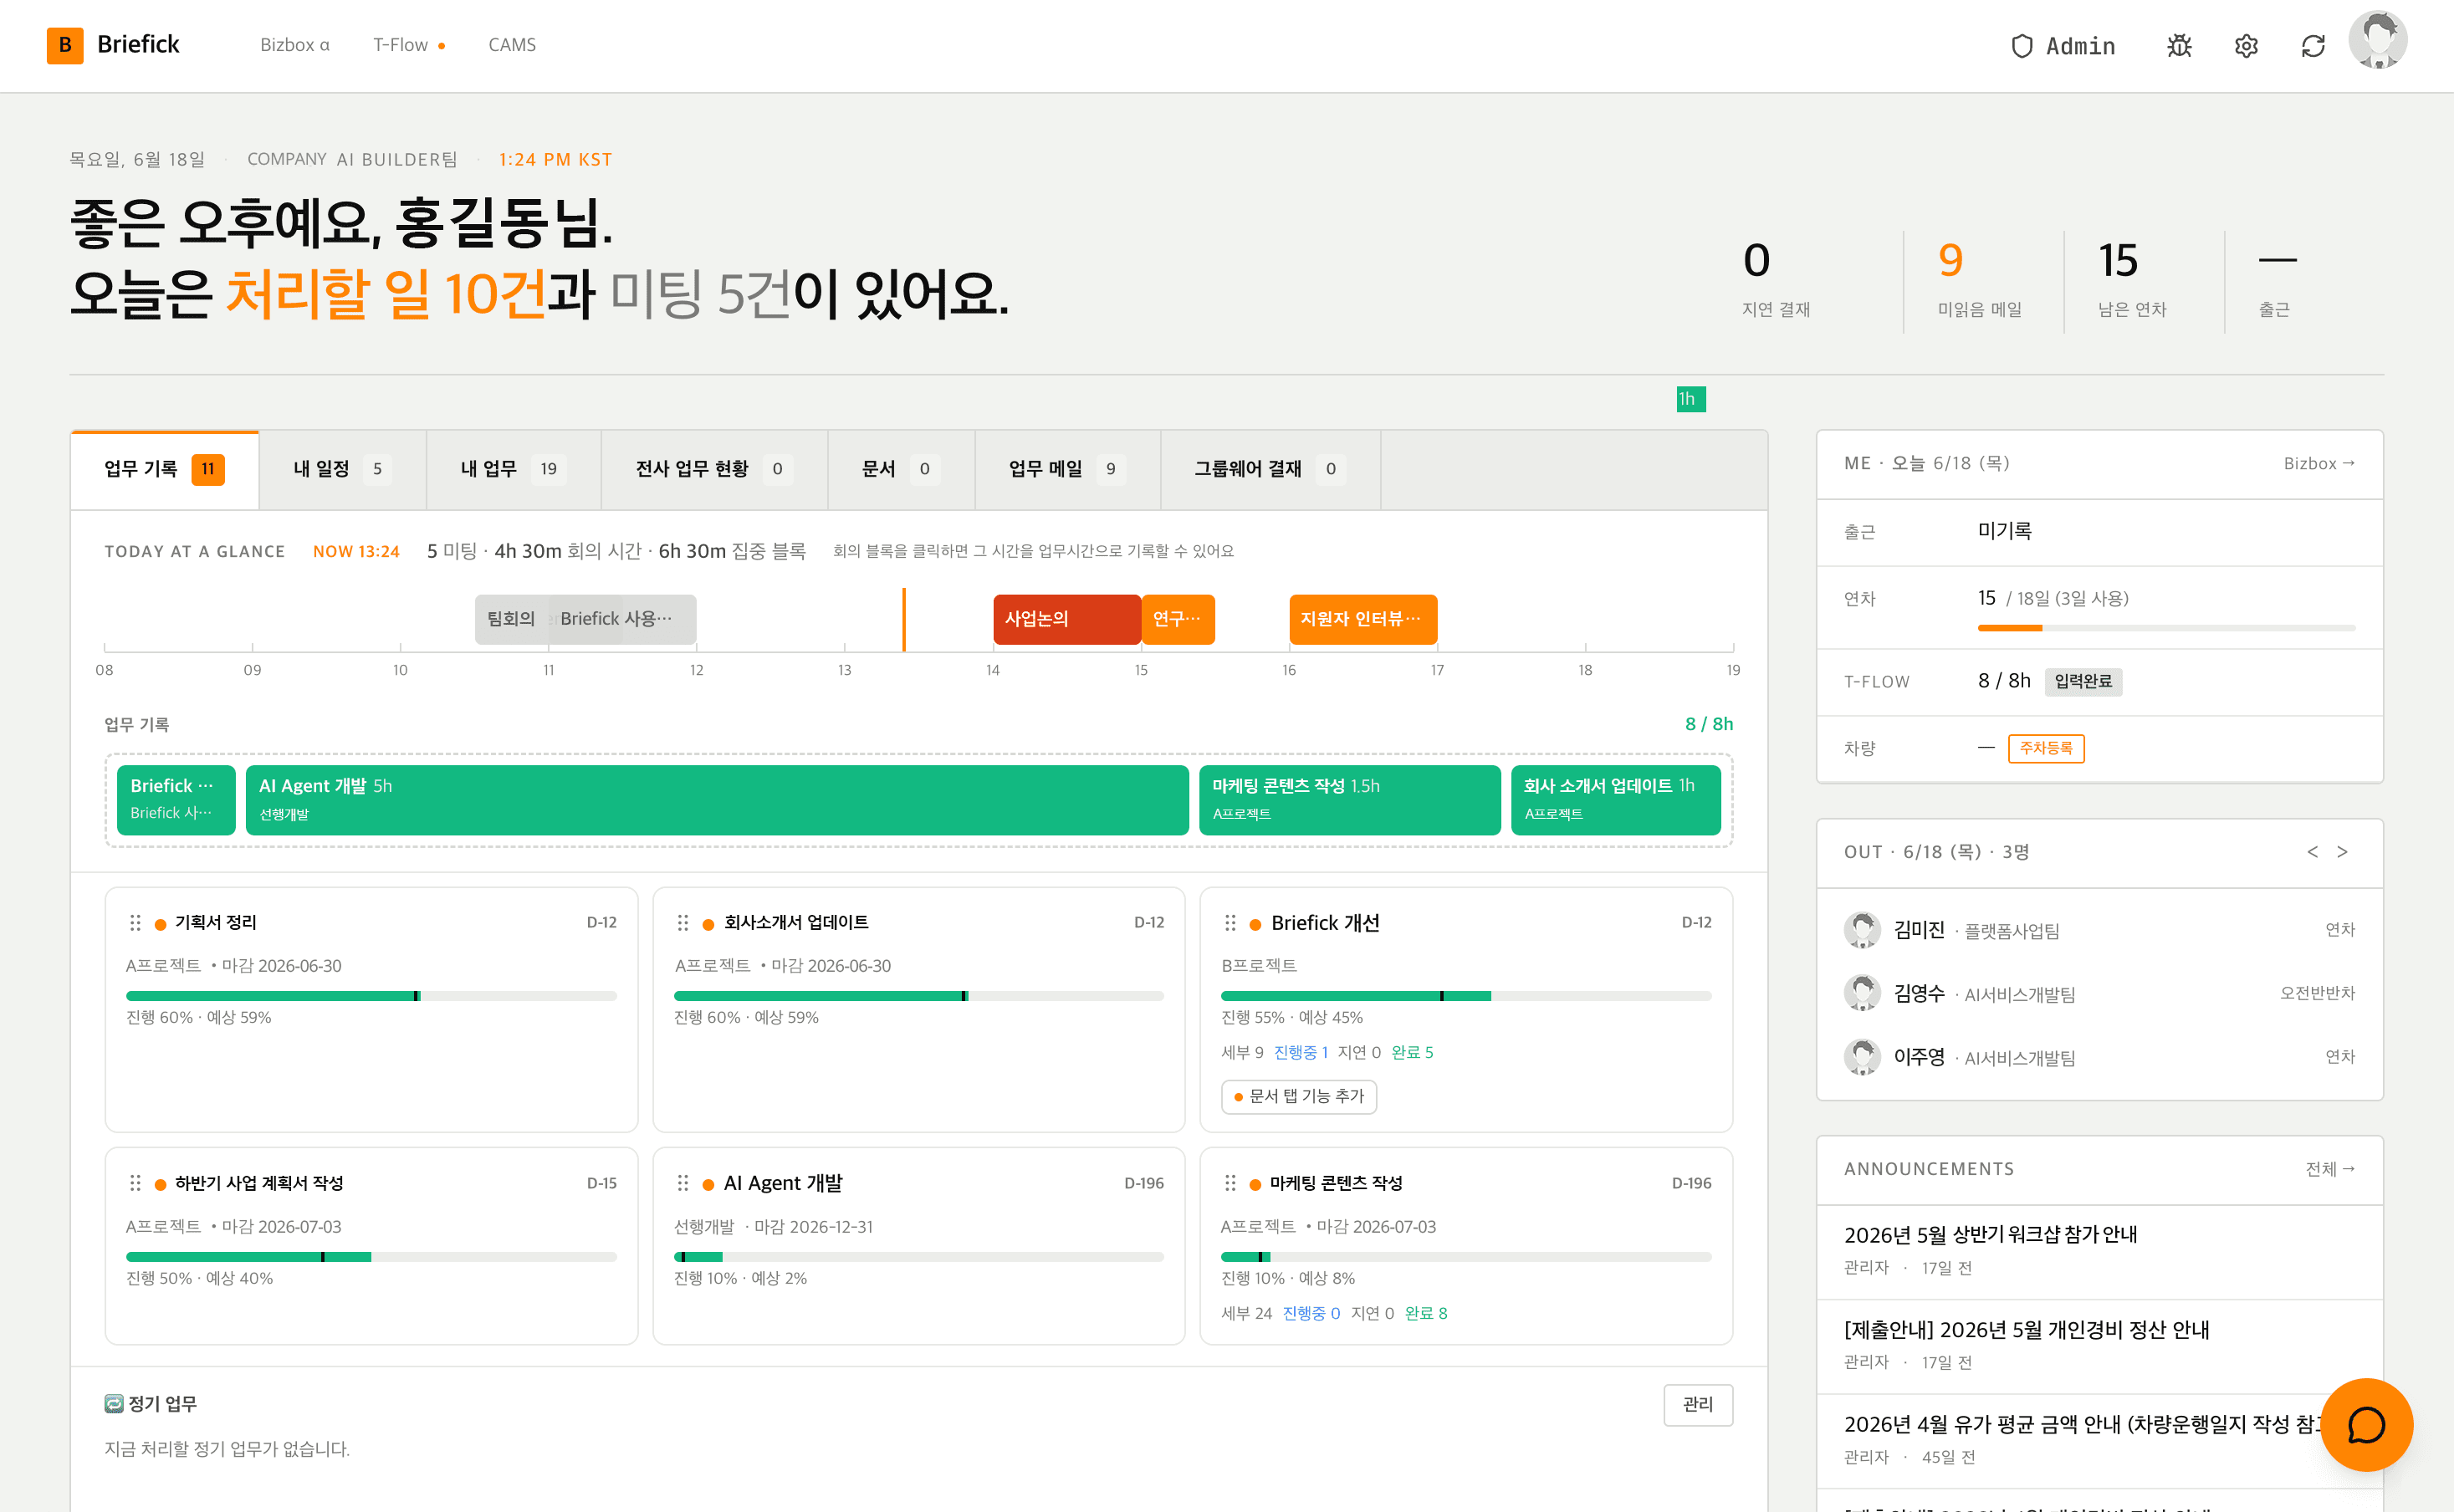Click the Briefick 사용… timeline block

pos(622,620)
